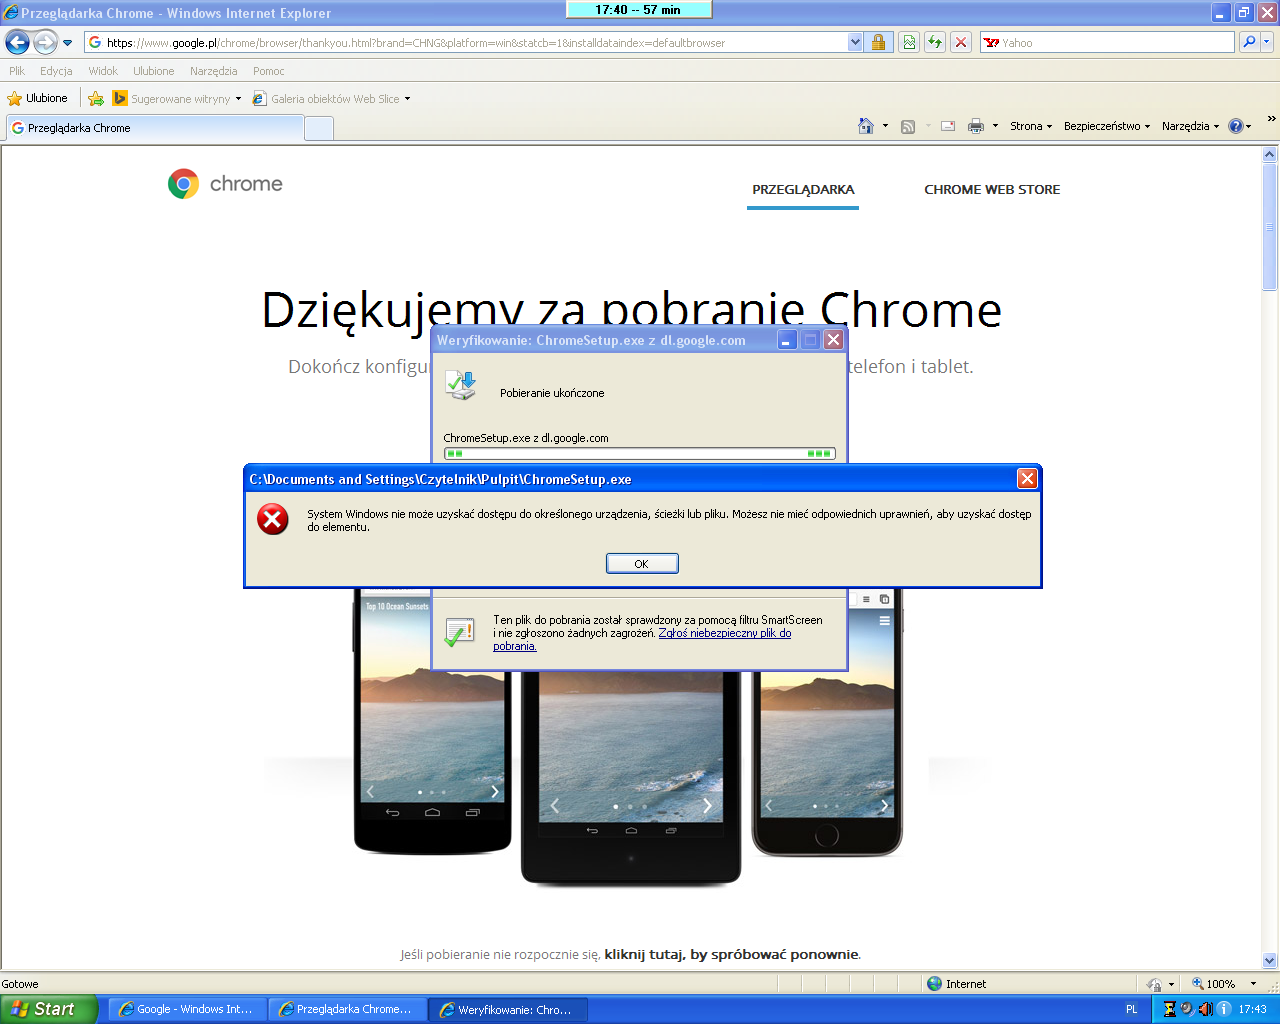Expand the Home button dropdown arrow
Viewport: 1280px width, 1024px height.
885,126
